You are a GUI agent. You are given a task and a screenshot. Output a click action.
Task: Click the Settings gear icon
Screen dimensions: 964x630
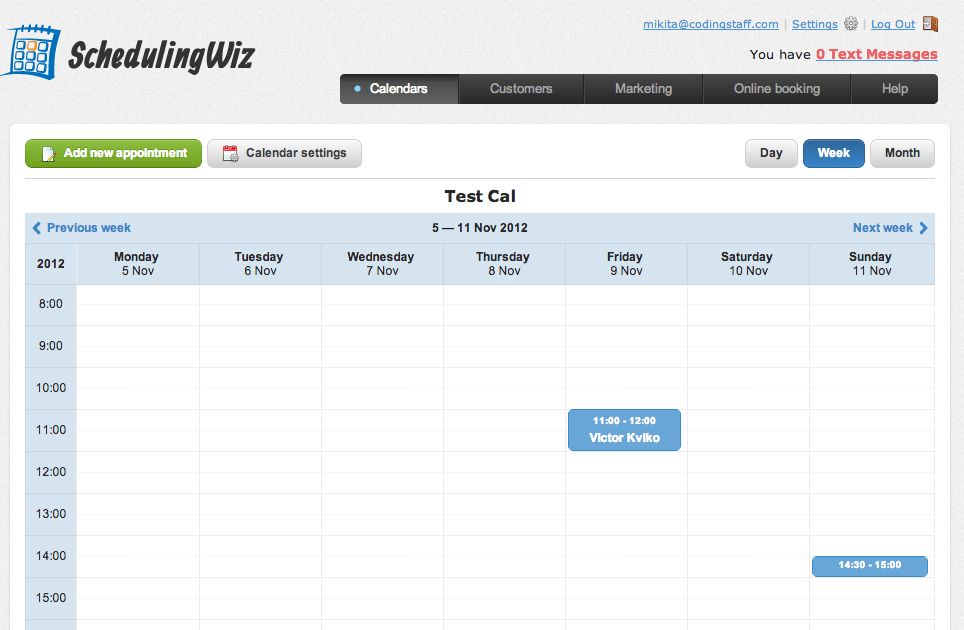pyautogui.click(x=851, y=24)
